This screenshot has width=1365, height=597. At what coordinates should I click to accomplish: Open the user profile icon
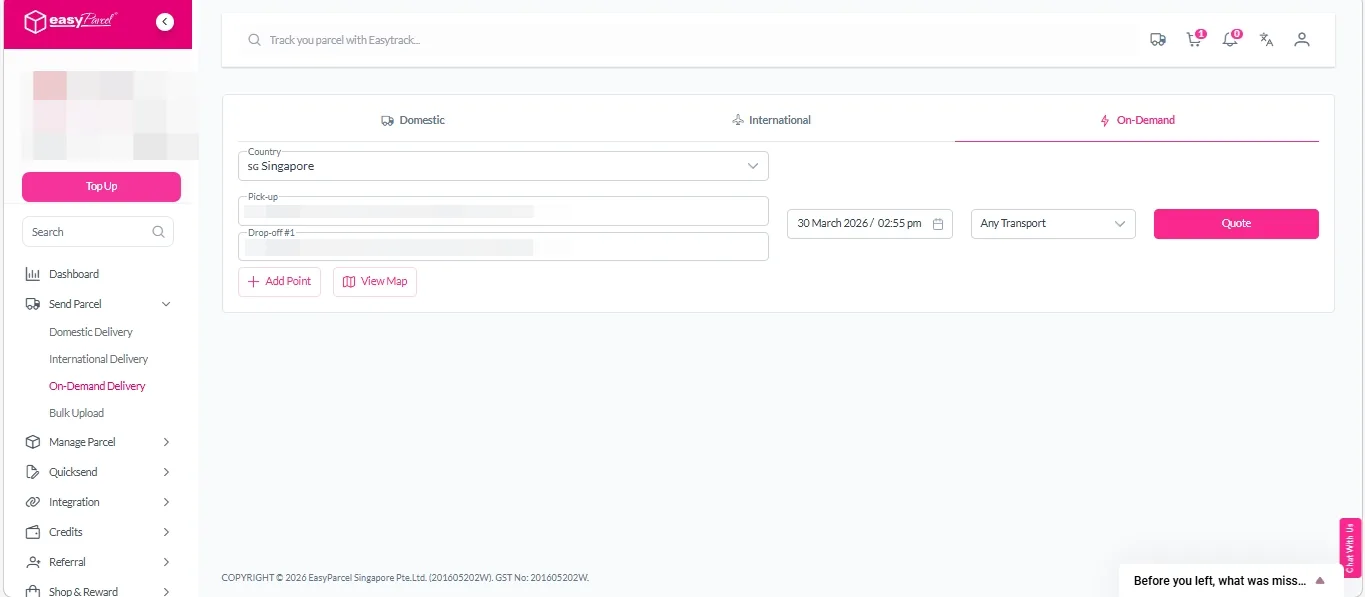click(x=1301, y=40)
